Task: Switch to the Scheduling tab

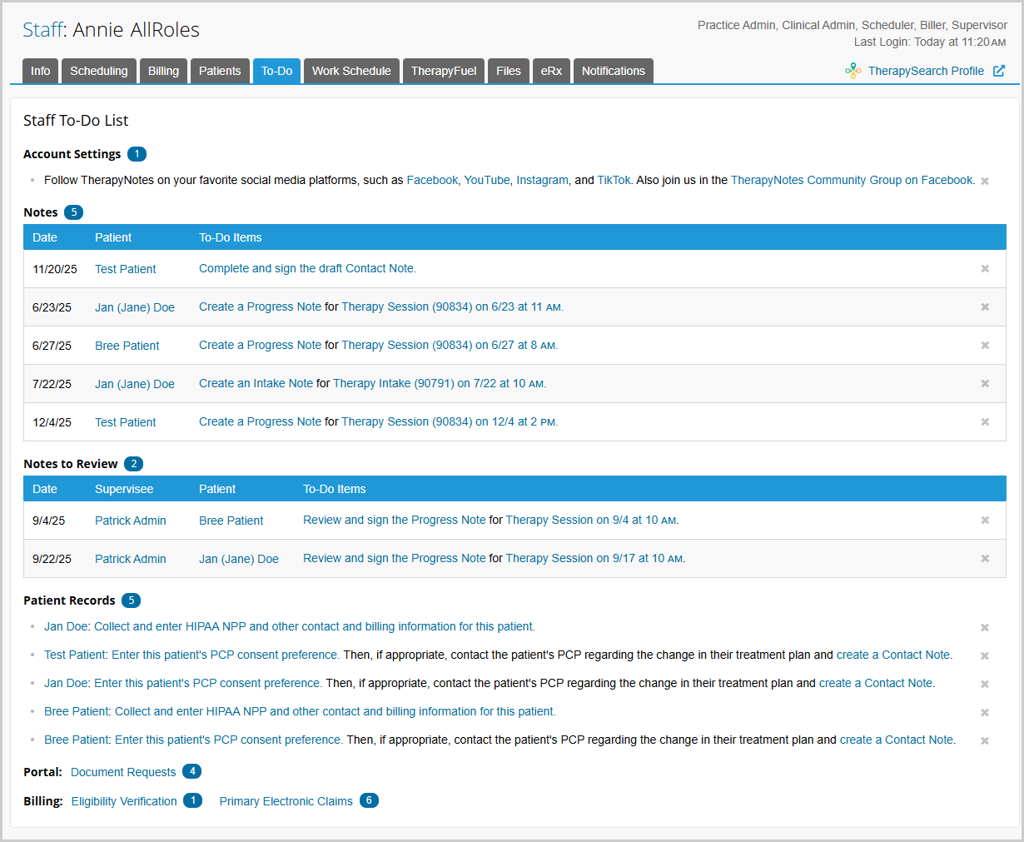Action: tap(99, 71)
